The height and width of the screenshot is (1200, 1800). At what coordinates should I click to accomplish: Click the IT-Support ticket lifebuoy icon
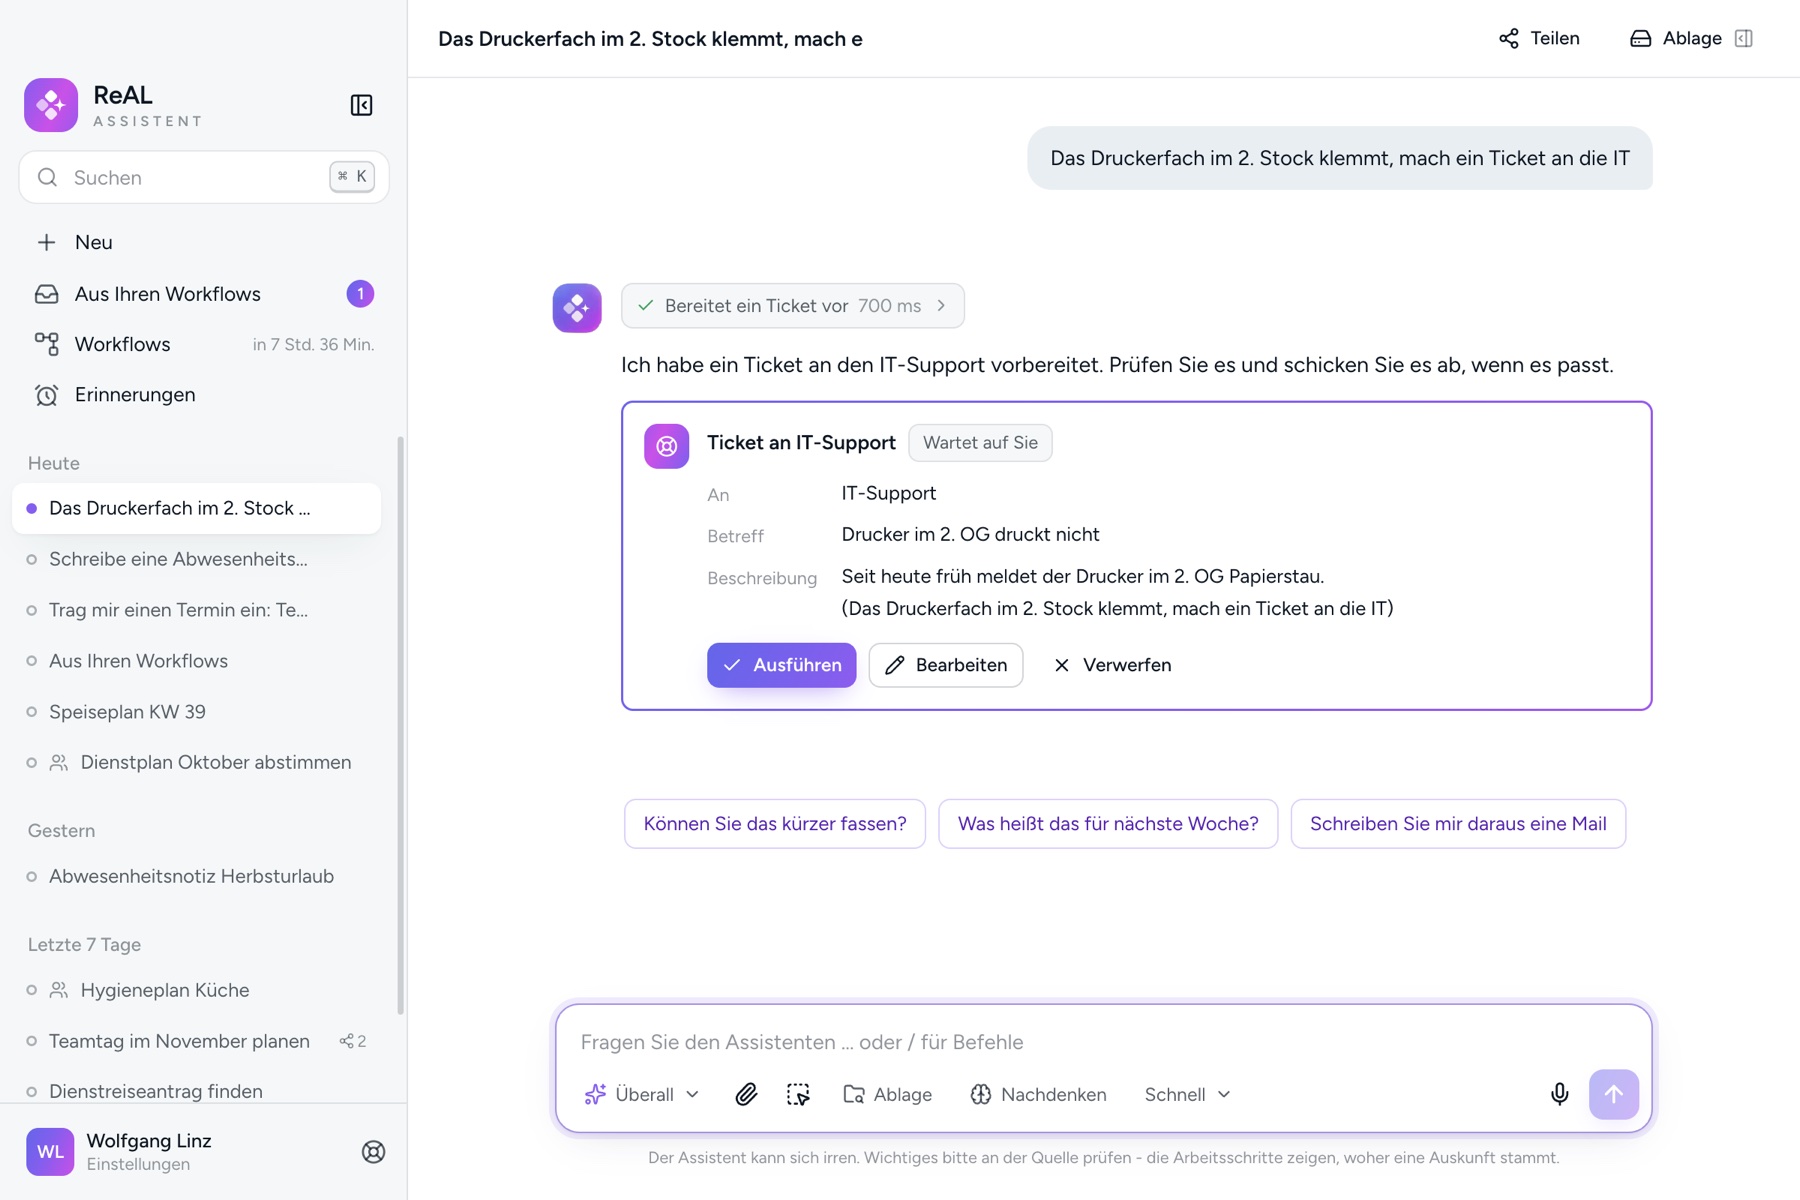(667, 446)
